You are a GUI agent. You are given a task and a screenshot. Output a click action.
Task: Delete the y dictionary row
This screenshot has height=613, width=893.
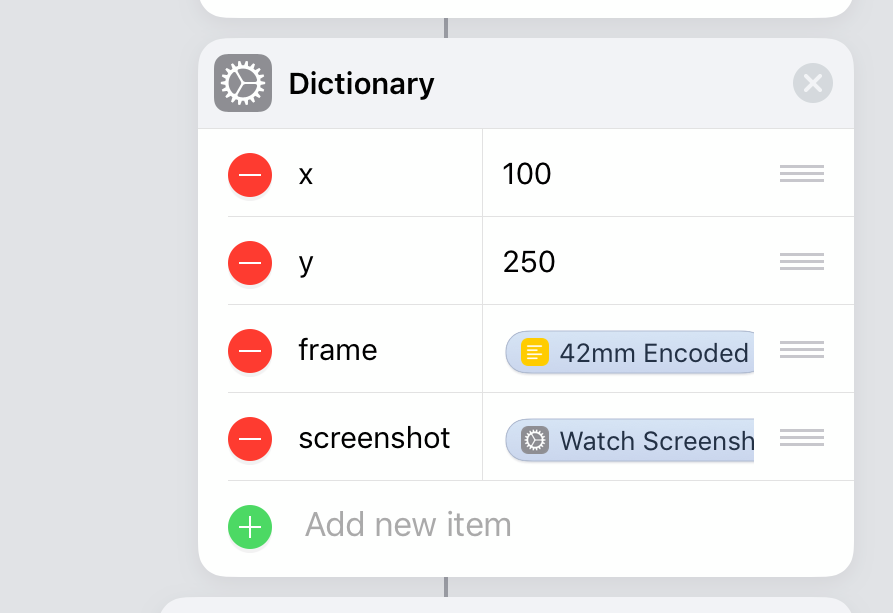pyautogui.click(x=250, y=263)
